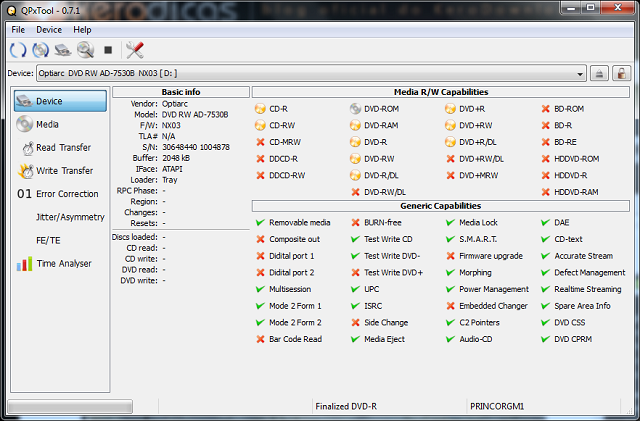Open the FE/TE panel
Image resolution: width=640 pixels, height=421 pixels.
coord(60,240)
